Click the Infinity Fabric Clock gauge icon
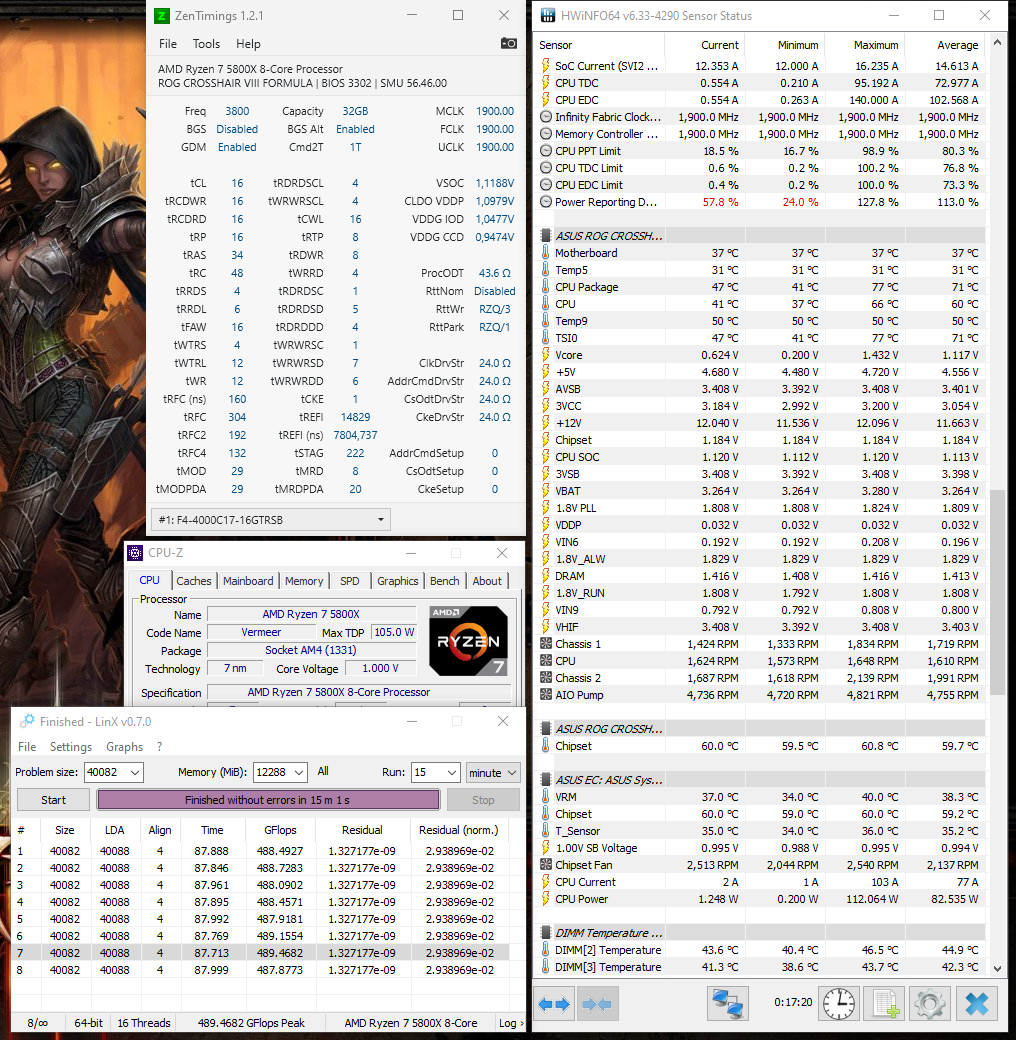Viewport: 1016px width, 1040px height. tap(546, 117)
